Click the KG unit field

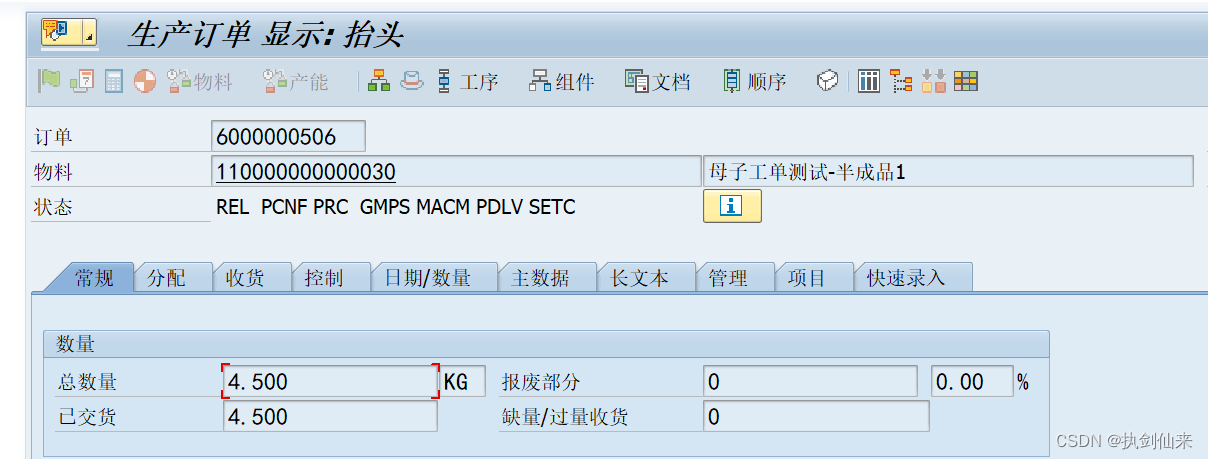point(464,381)
